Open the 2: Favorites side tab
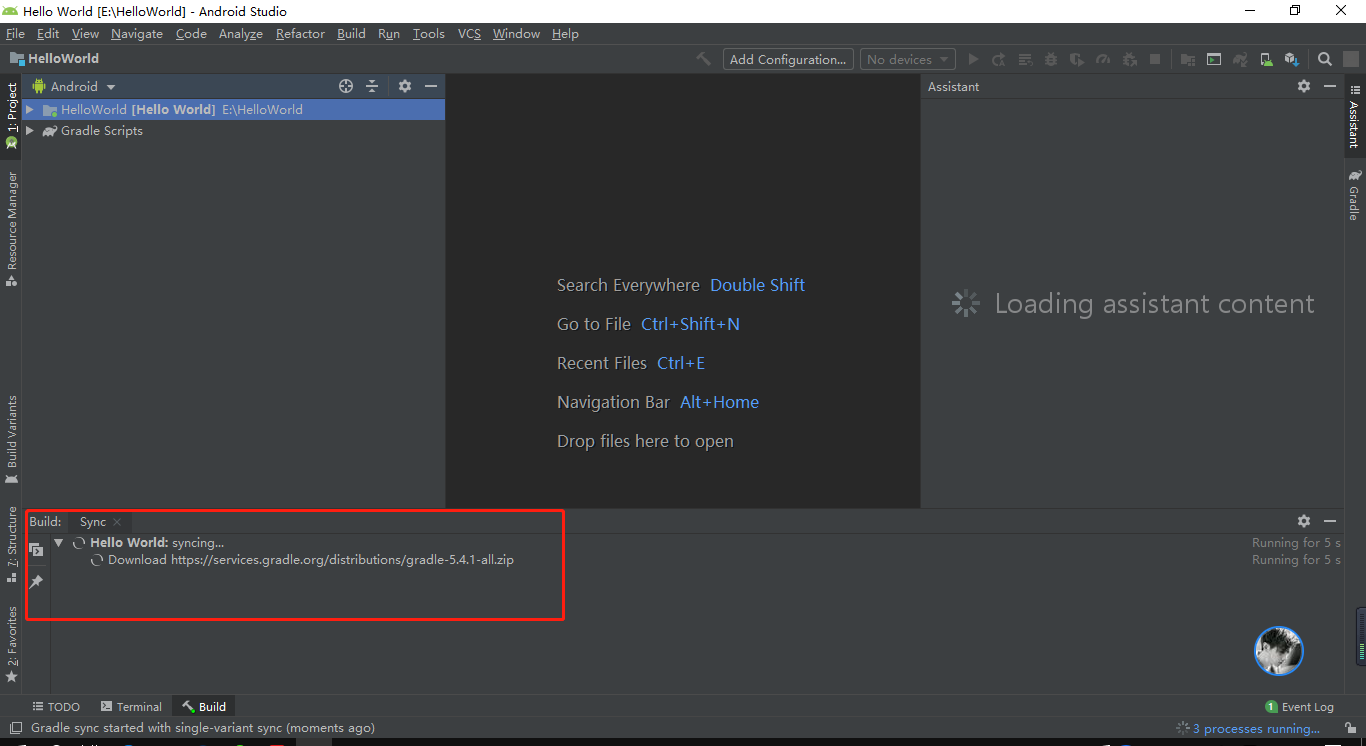The image size is (1366, 746). coord(11,644)
